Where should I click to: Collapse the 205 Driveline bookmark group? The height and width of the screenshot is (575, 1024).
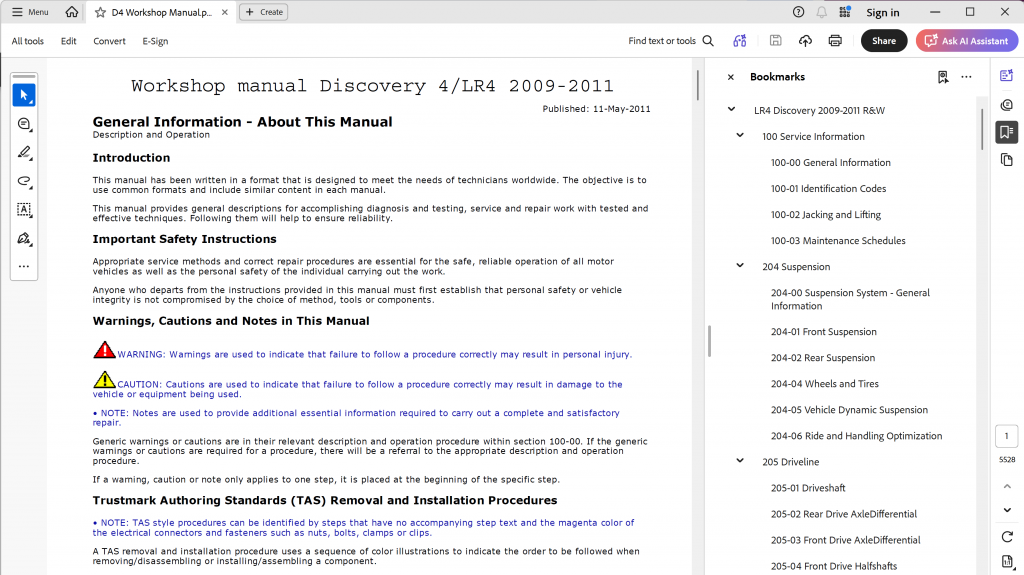[740, 461]
